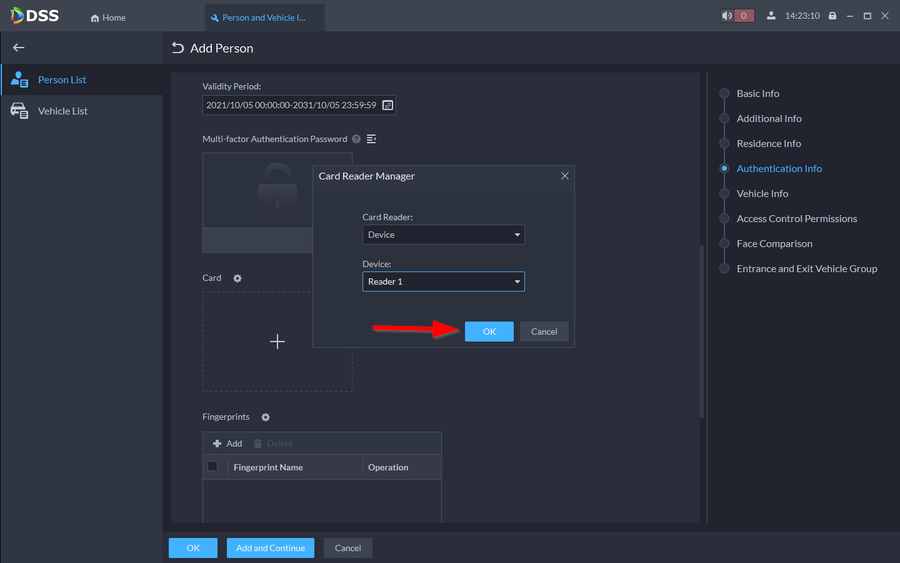Click the vertical scrollbar of the form
This screenshot has height=563, width=900.
[701, 330]
